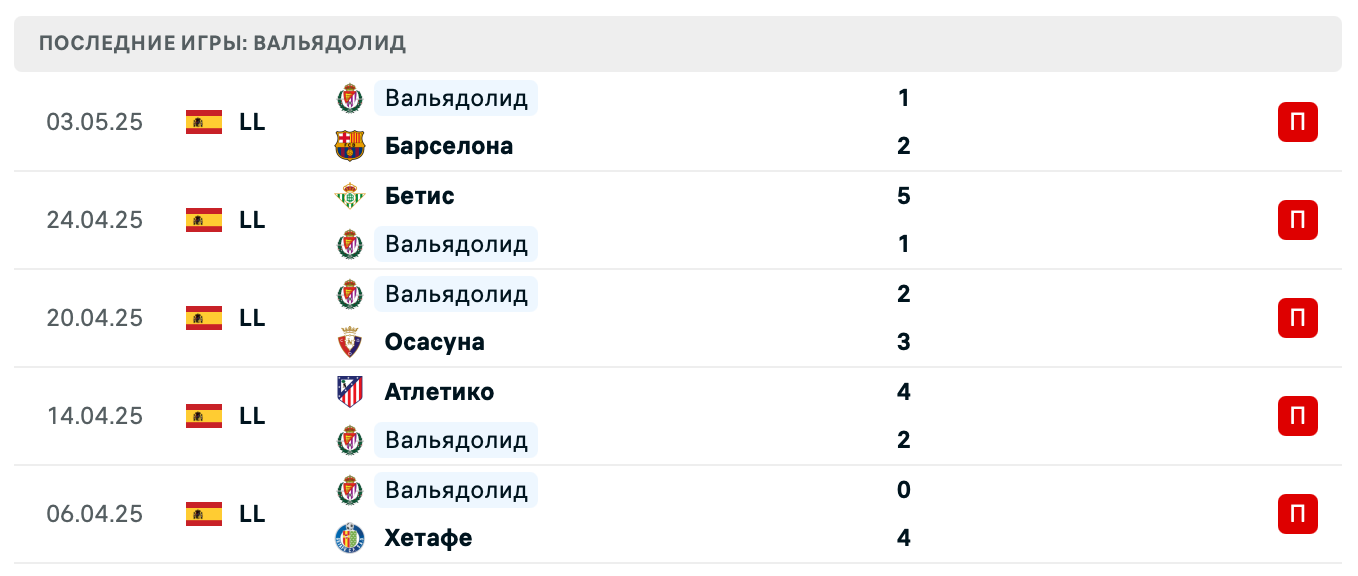Viewport: 1358px width, 576px height.
Task: Click Spain flag next to 24.04.25
Action: 204,220
